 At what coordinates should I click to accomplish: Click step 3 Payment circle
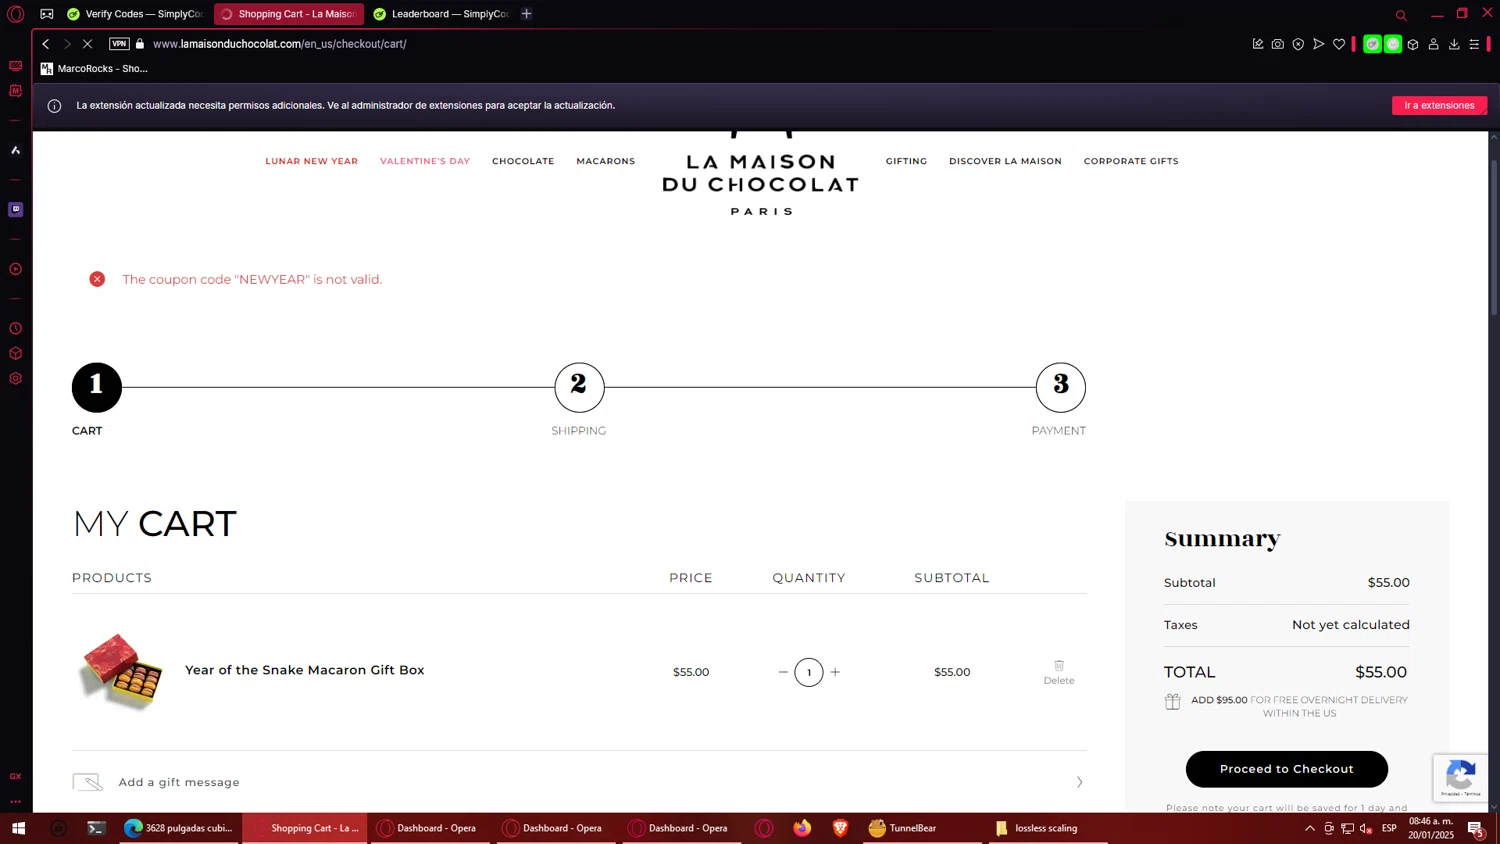pyautogui.click(x=1061, y=387)
